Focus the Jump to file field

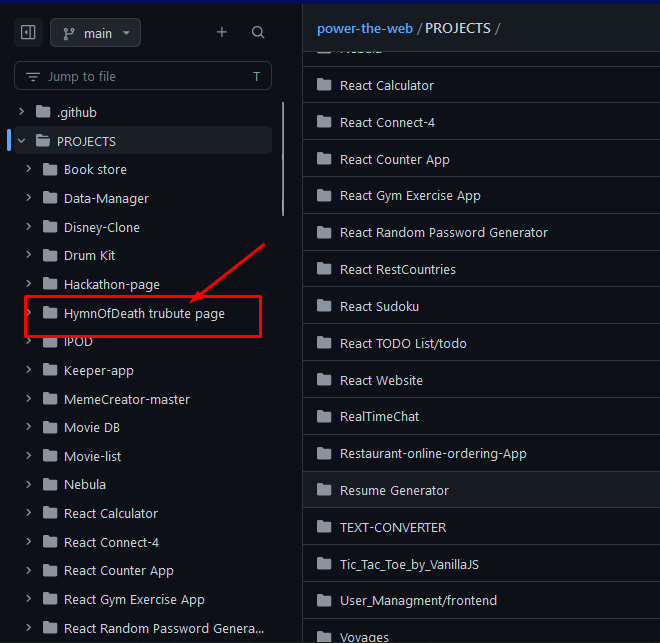(x=143, y=76)
